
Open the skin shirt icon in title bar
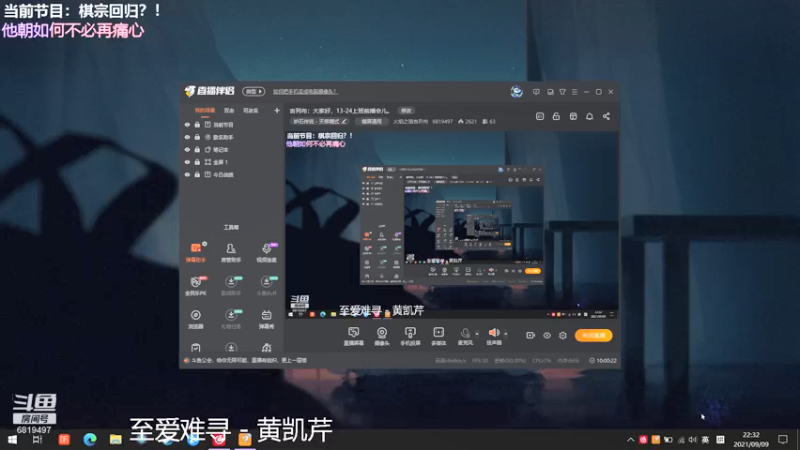click(x=562, y=92)
